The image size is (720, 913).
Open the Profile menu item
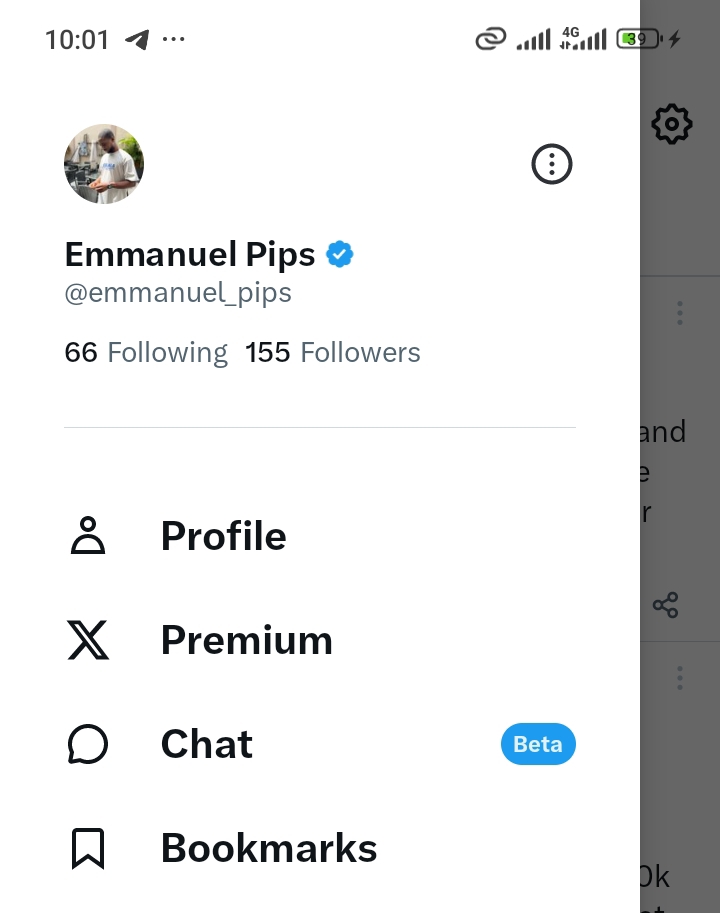coord(320,536)
